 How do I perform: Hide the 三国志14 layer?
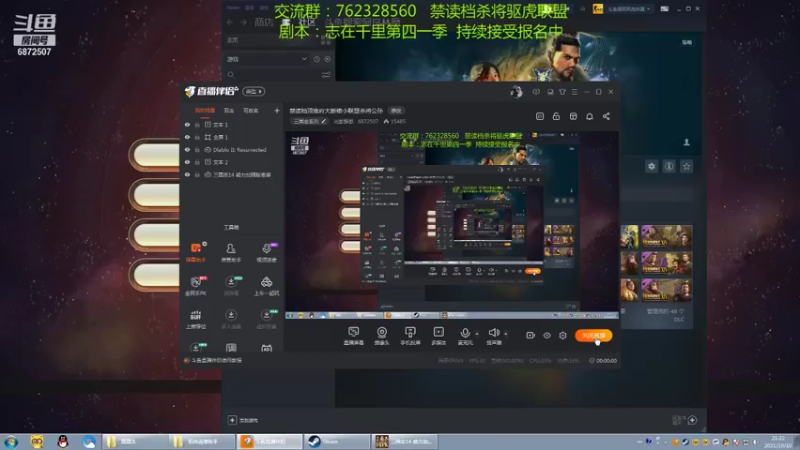187,174
